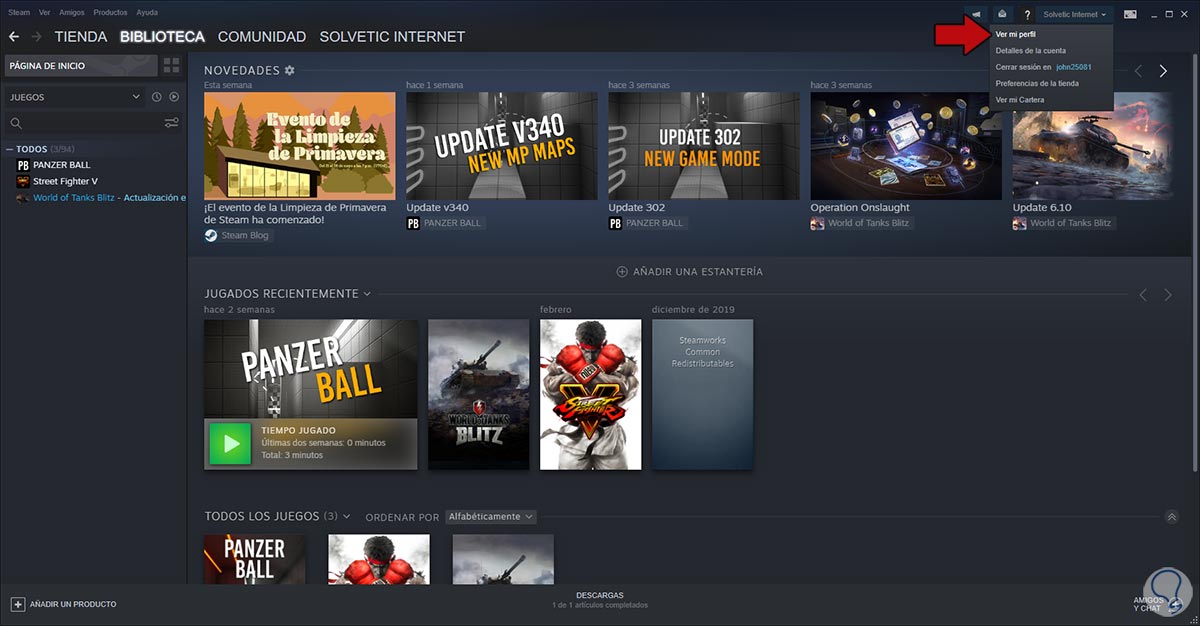Click Steam Blog logo under news
Viewport: 1200px width, 626px height.
[x=211, y=236]
